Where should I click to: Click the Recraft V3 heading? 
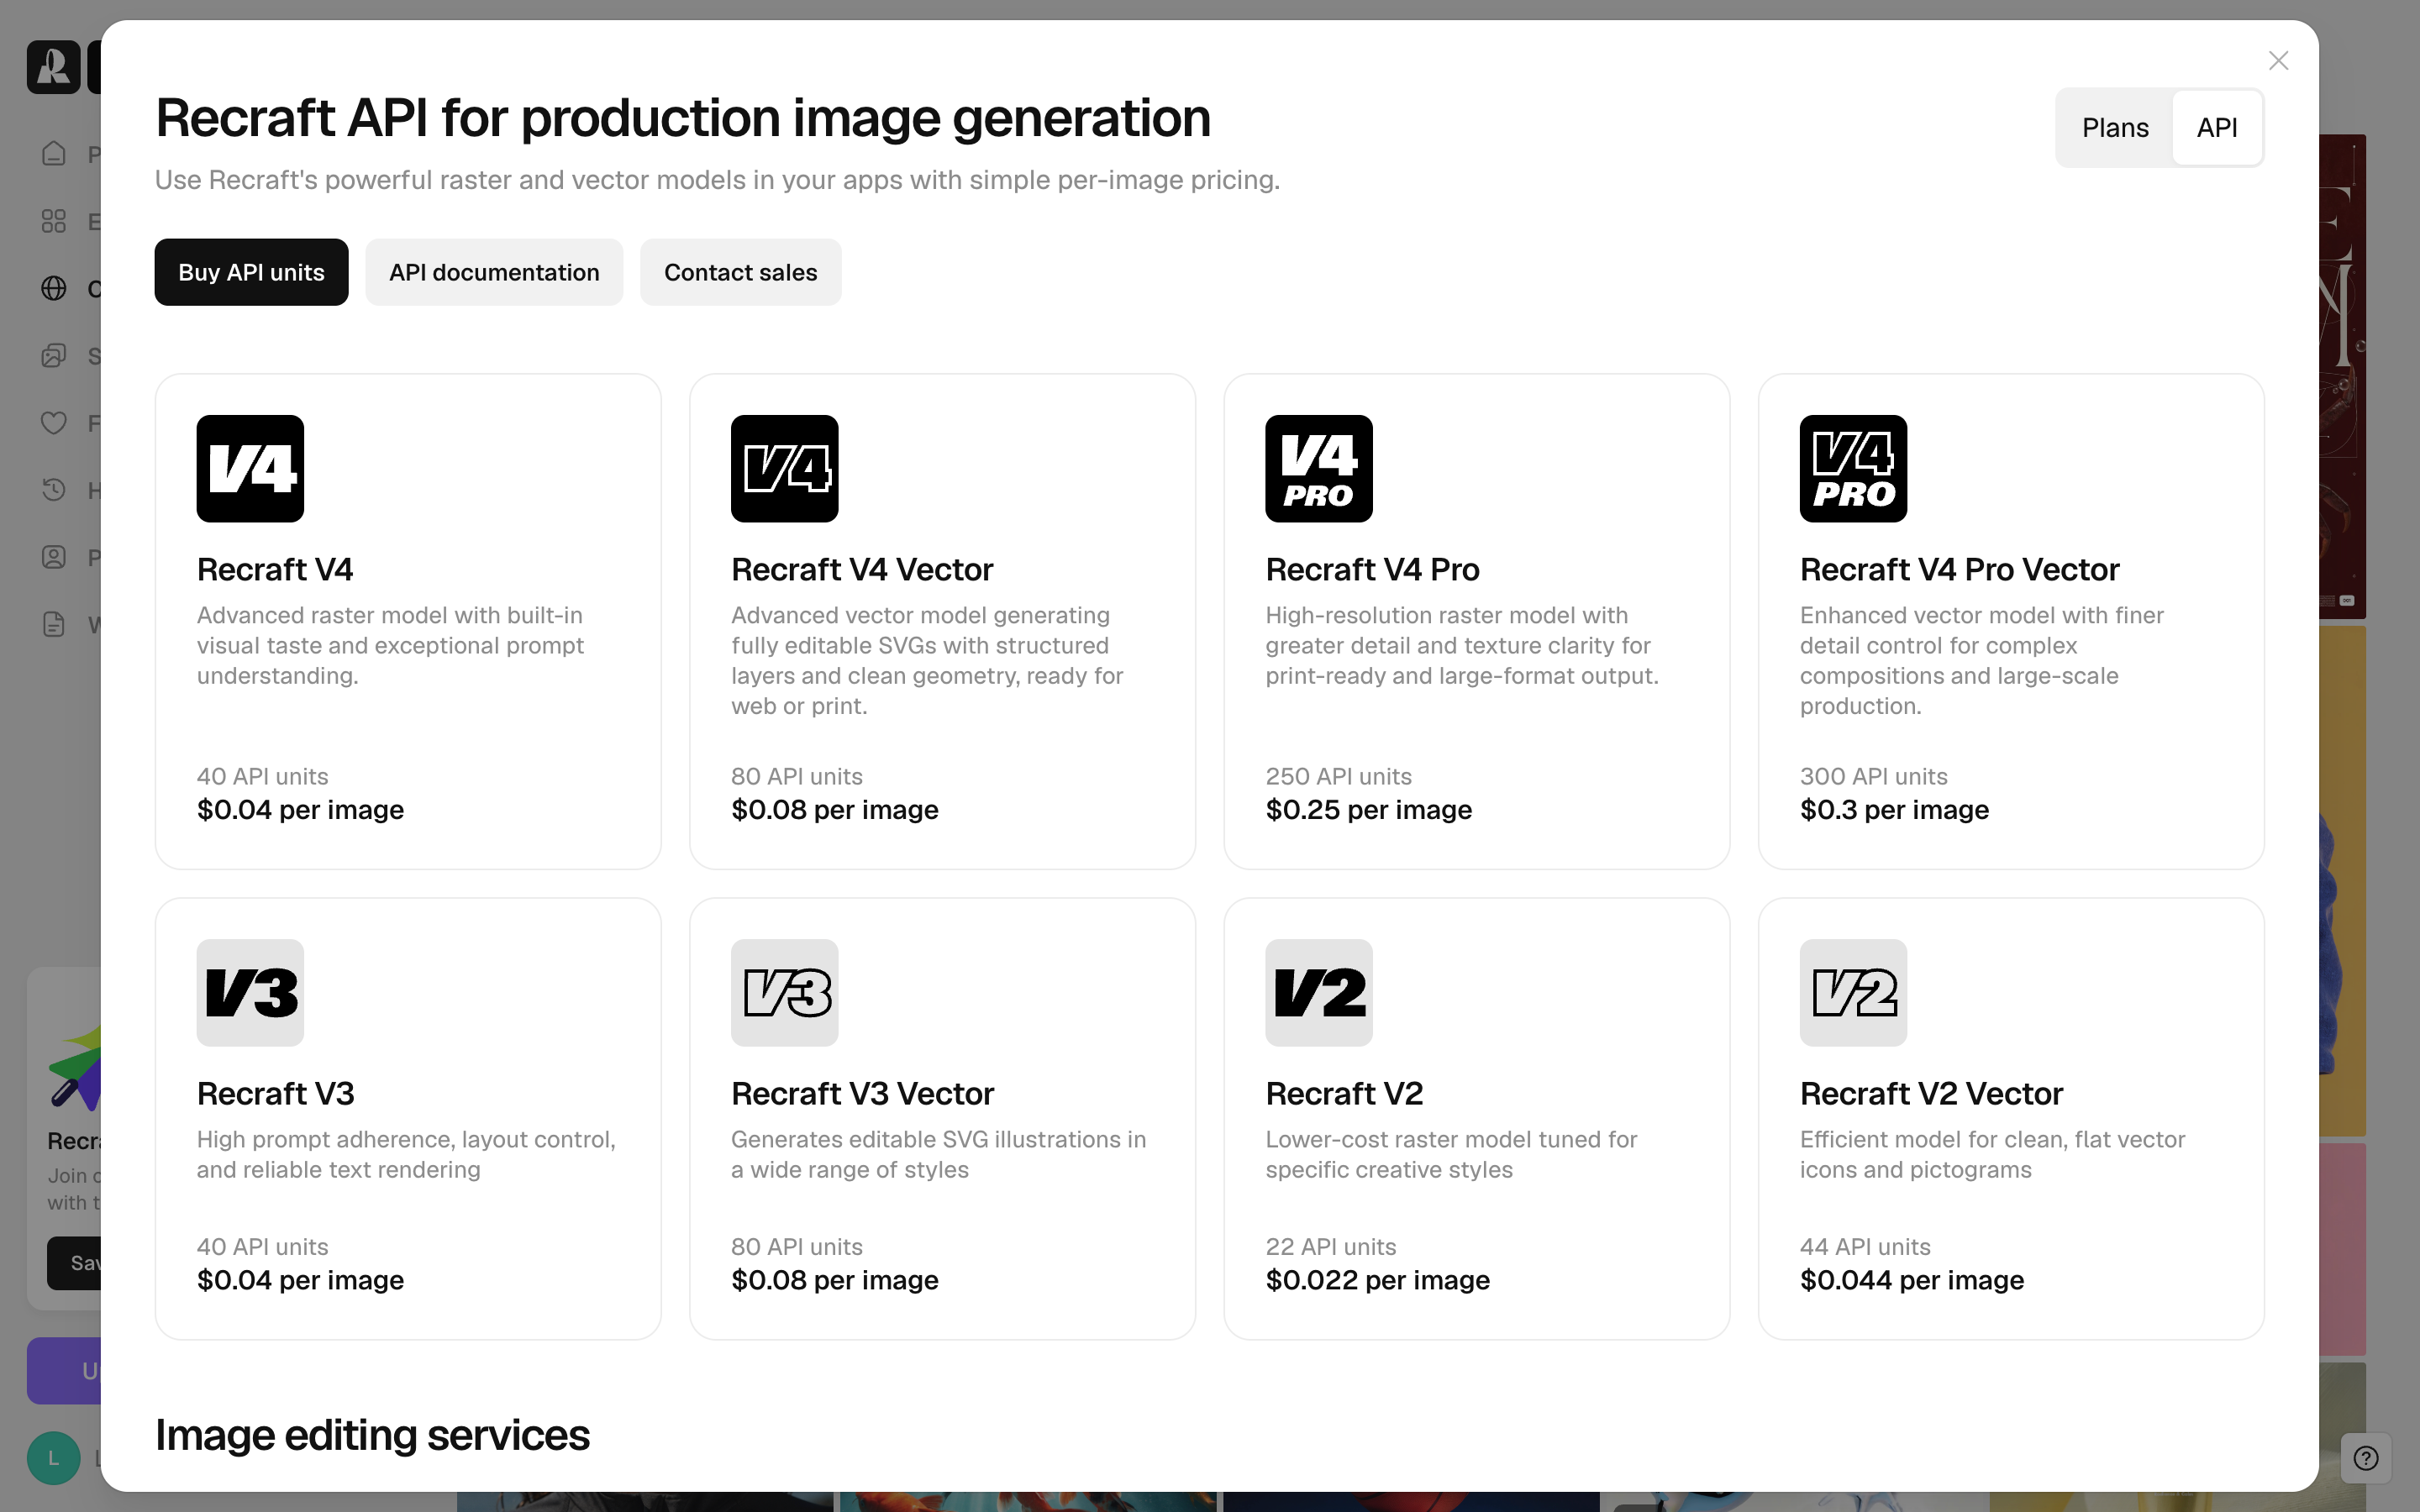click(x=276, y=1093)
